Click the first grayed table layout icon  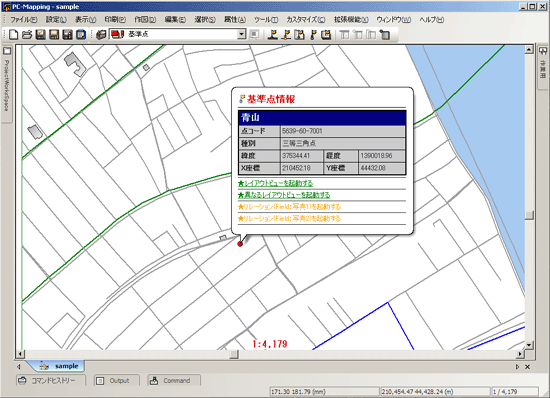(x=344, y=34)
